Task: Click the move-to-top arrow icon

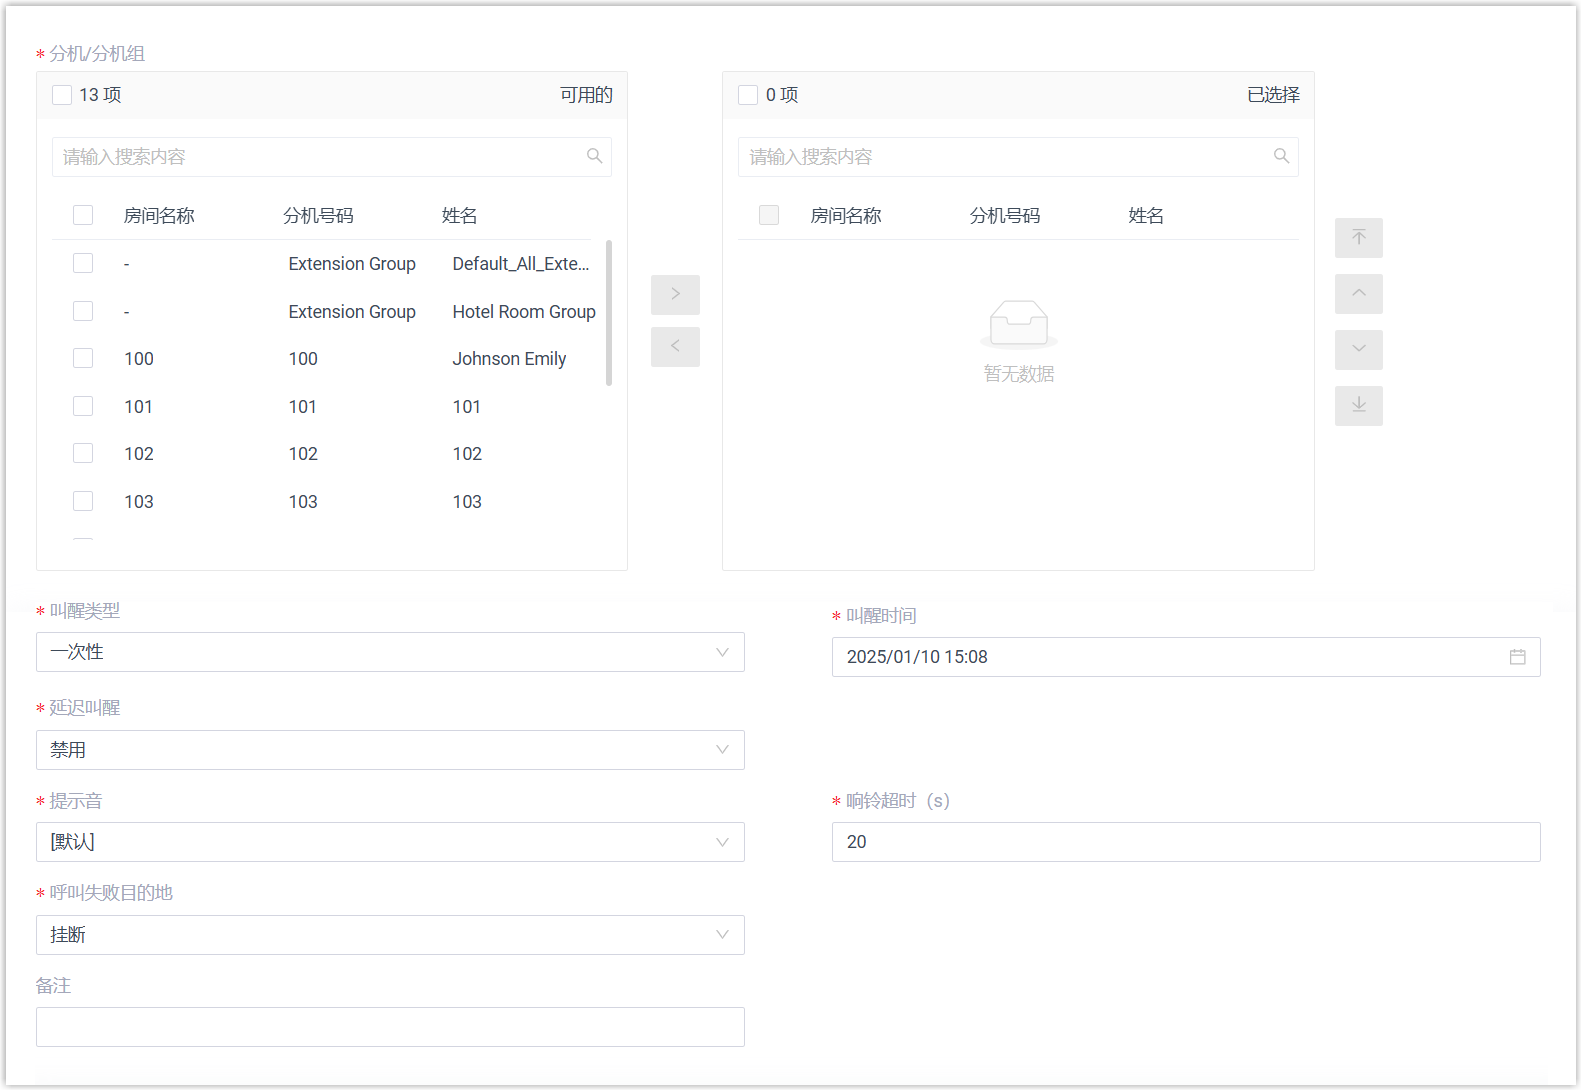Action: coord(1358,238)
